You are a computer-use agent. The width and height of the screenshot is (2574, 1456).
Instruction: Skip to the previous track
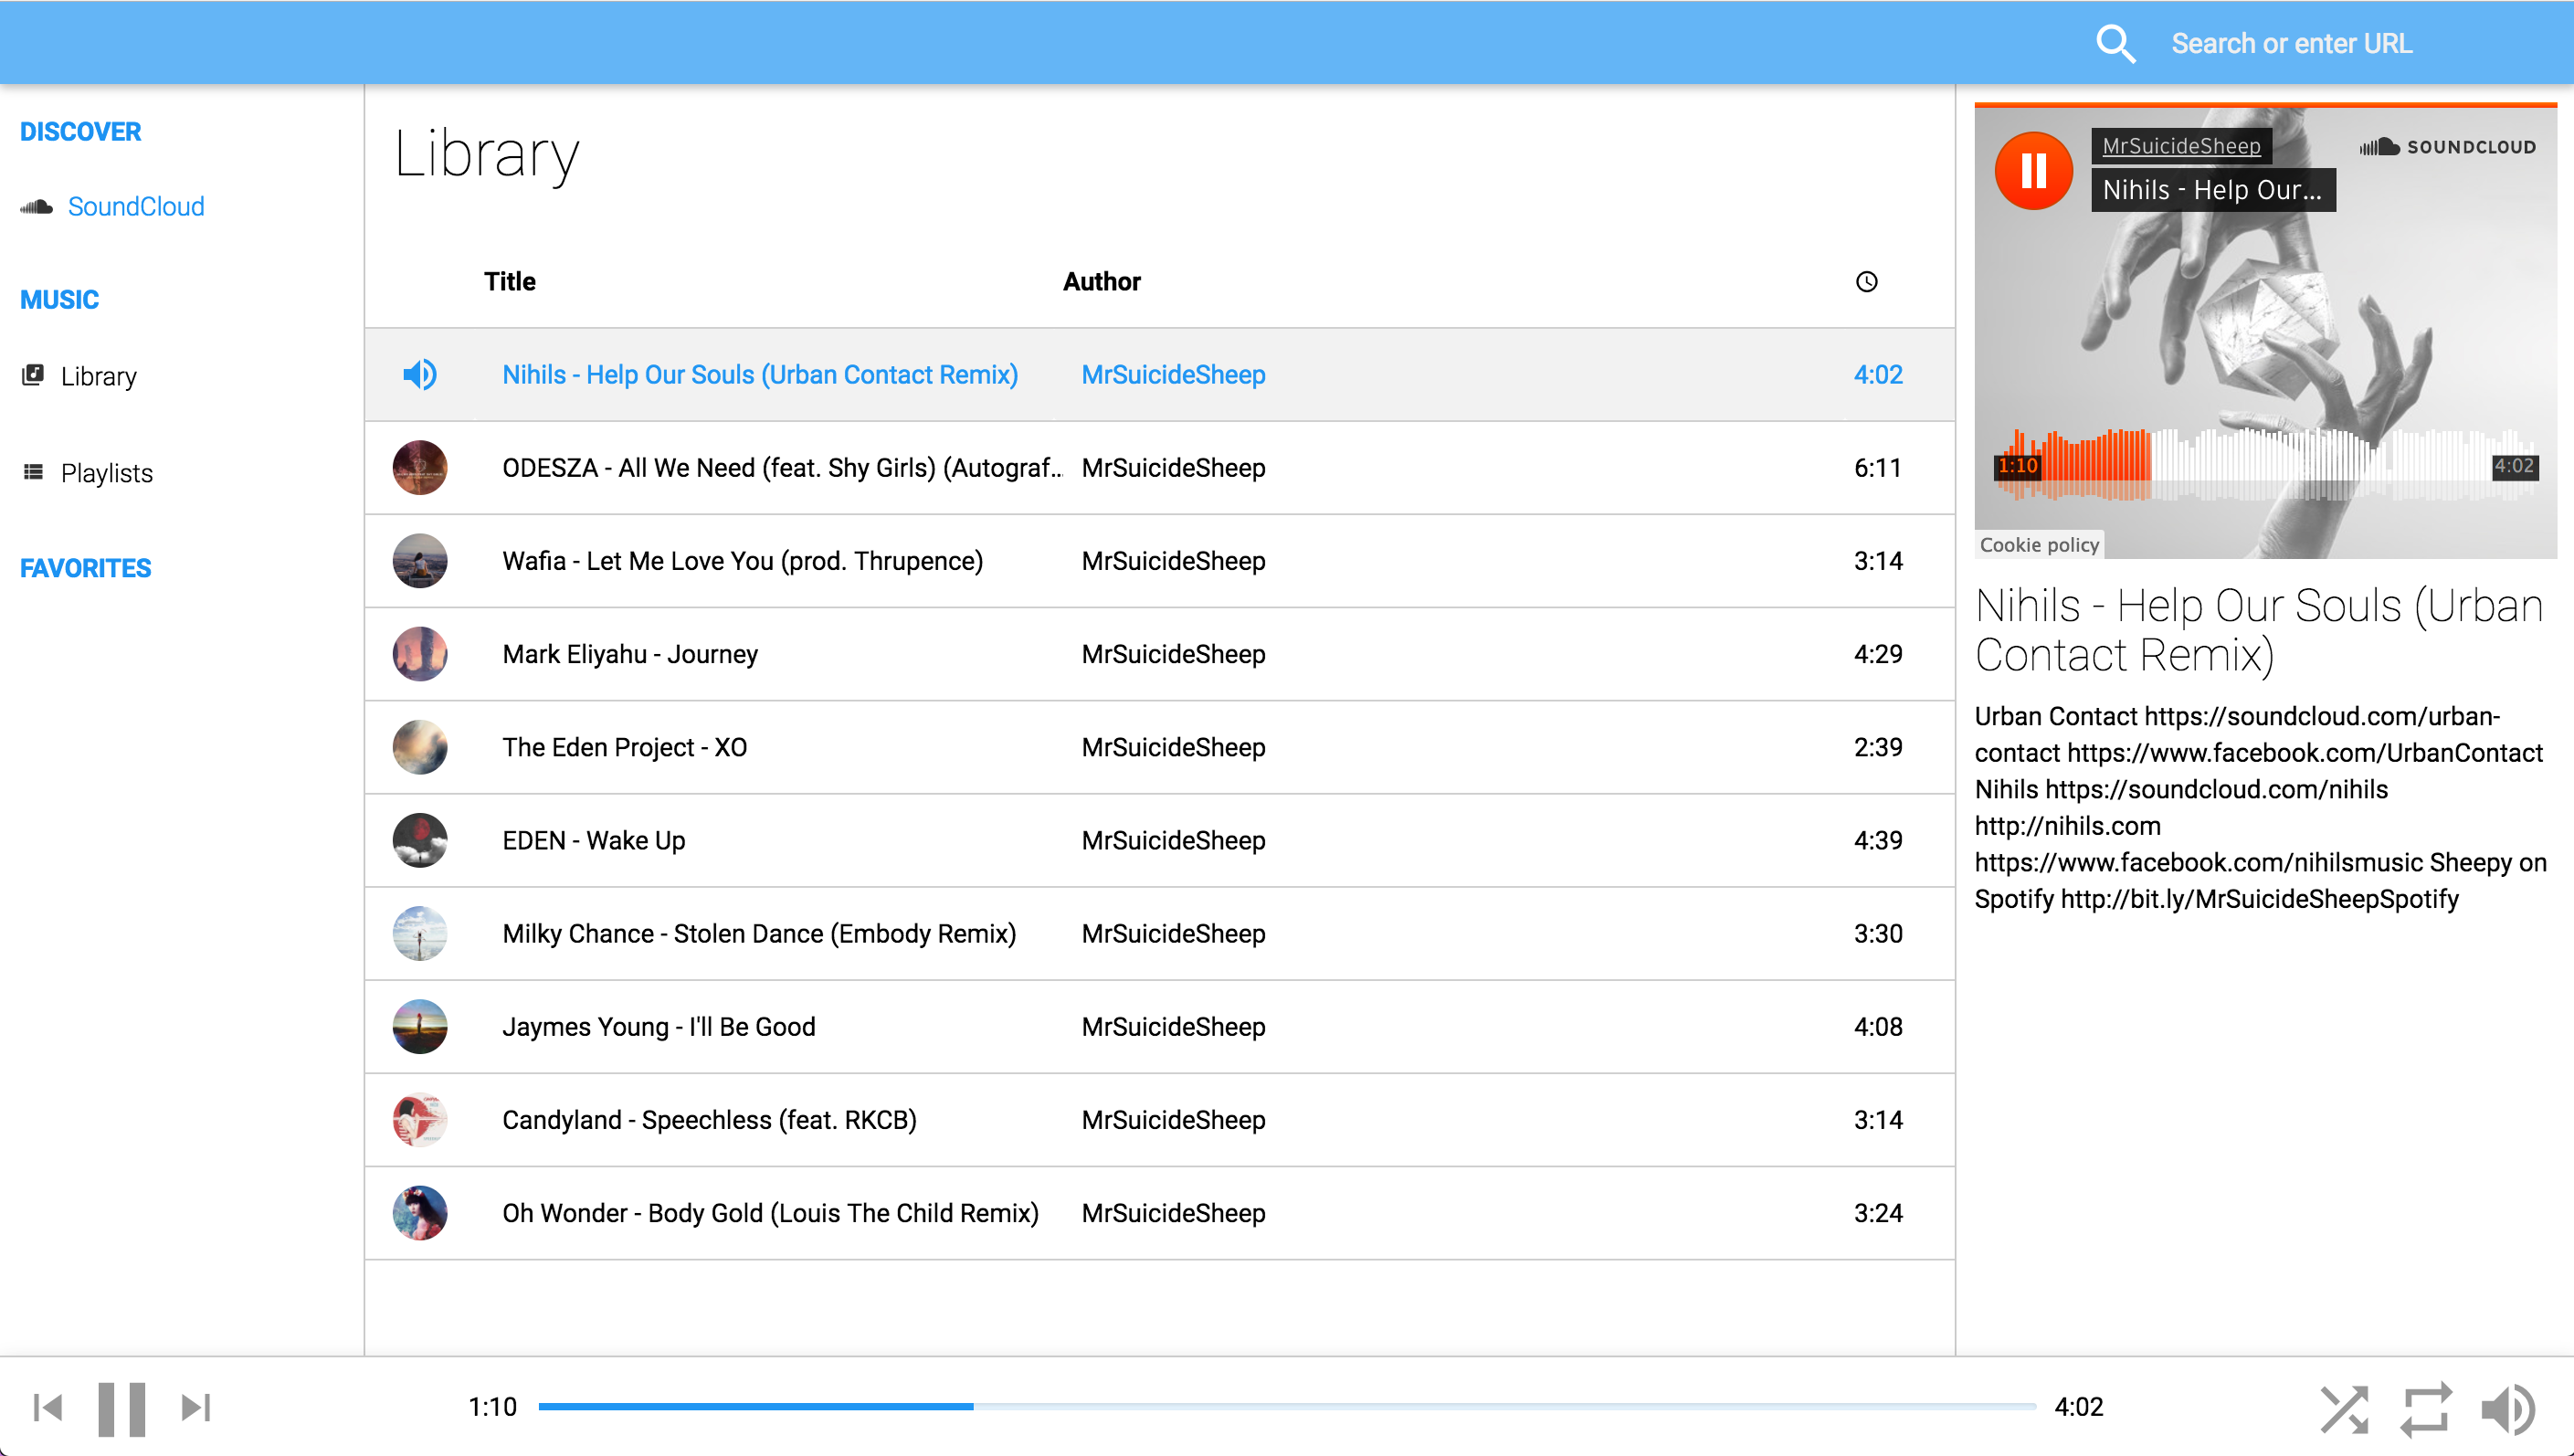(x=47, y=1407)
